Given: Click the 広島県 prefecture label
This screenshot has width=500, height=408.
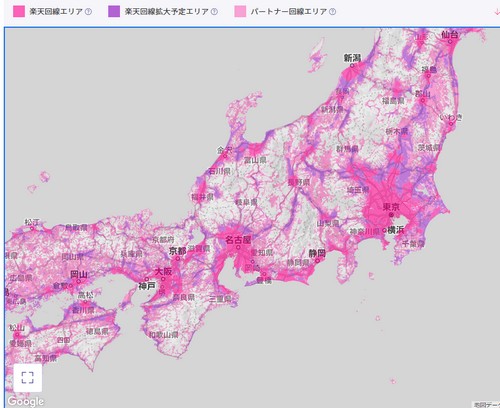Looking at the screenshot, I should tap(21, 278).
